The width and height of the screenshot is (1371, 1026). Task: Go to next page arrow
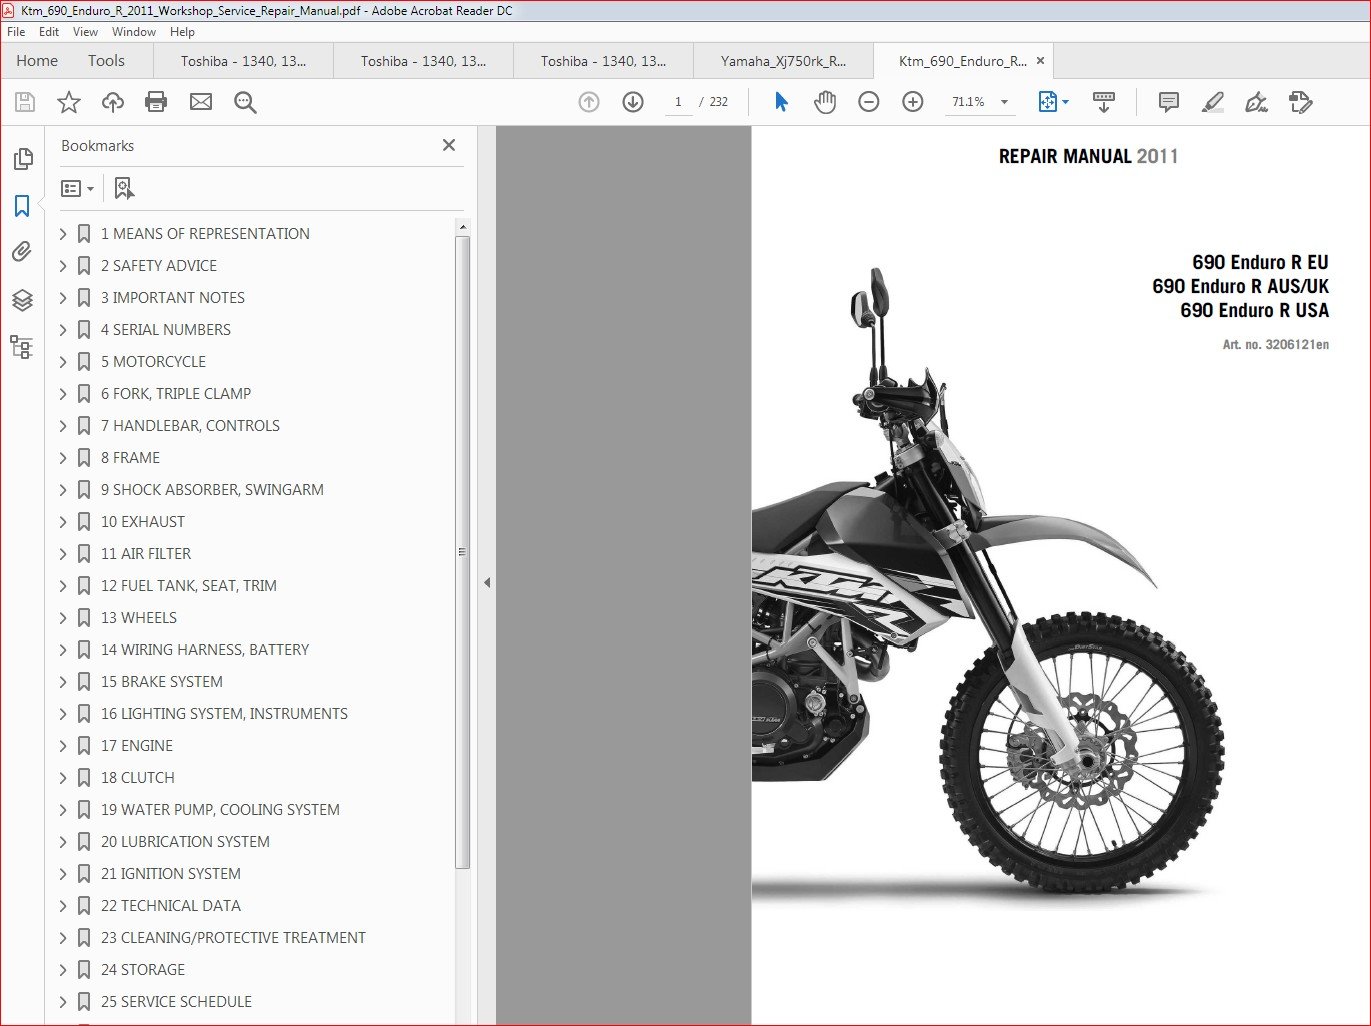[633, 102]
